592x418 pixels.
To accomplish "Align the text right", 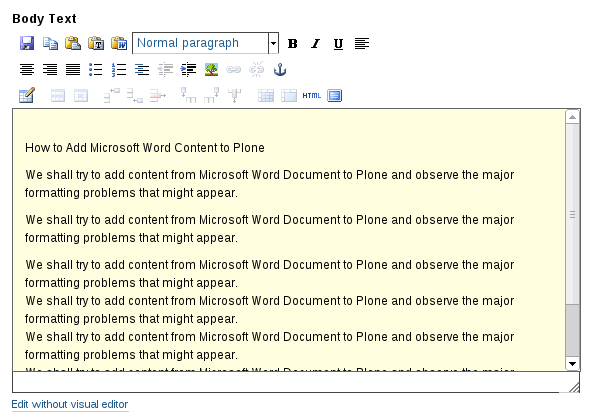I will click(50, 69).
